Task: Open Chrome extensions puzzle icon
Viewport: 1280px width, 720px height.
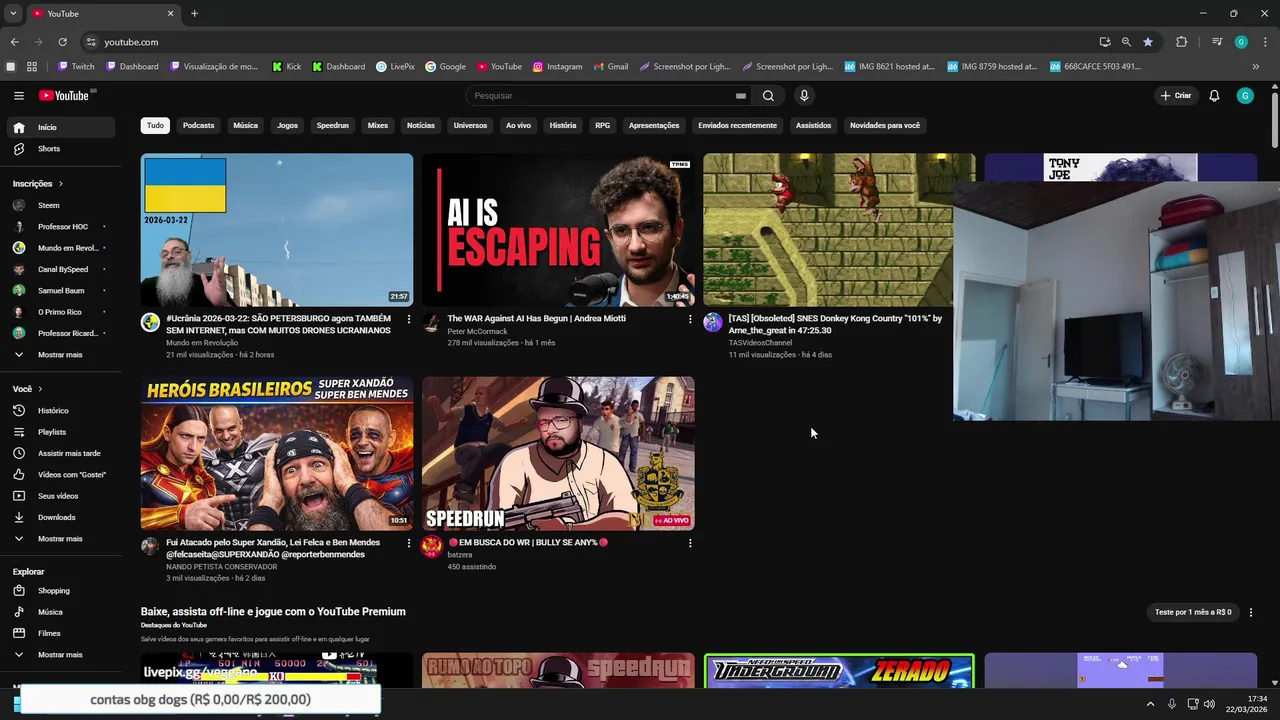Action: (x=1182, y=42)
